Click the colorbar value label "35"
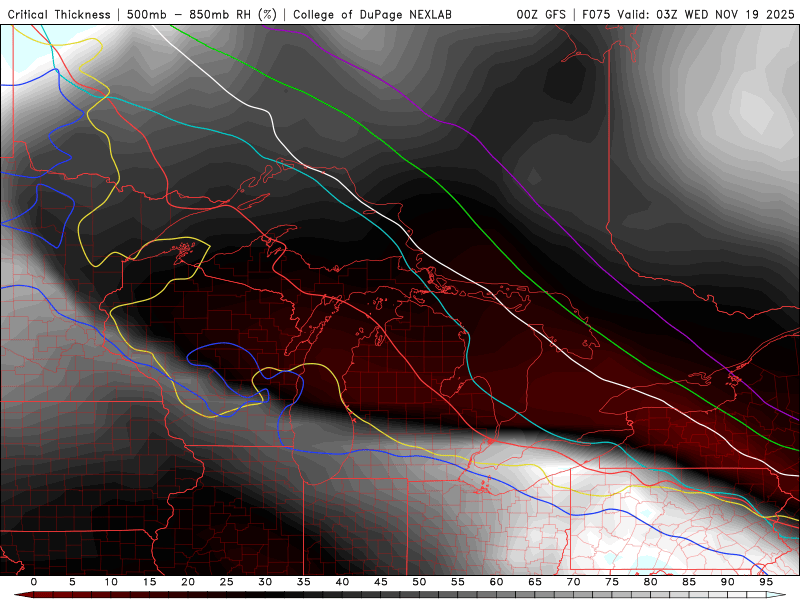 pos(304,582)
